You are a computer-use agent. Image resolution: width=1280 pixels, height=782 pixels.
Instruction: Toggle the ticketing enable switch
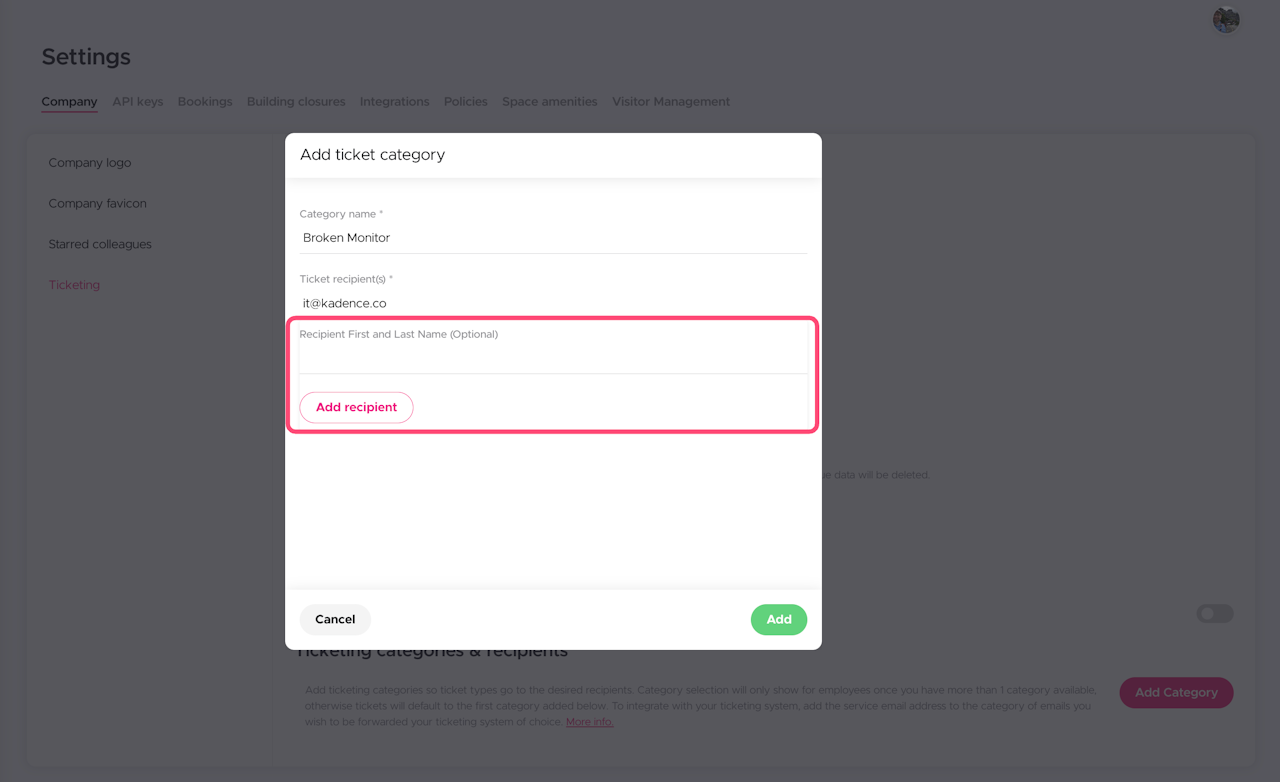[1214, 614]
